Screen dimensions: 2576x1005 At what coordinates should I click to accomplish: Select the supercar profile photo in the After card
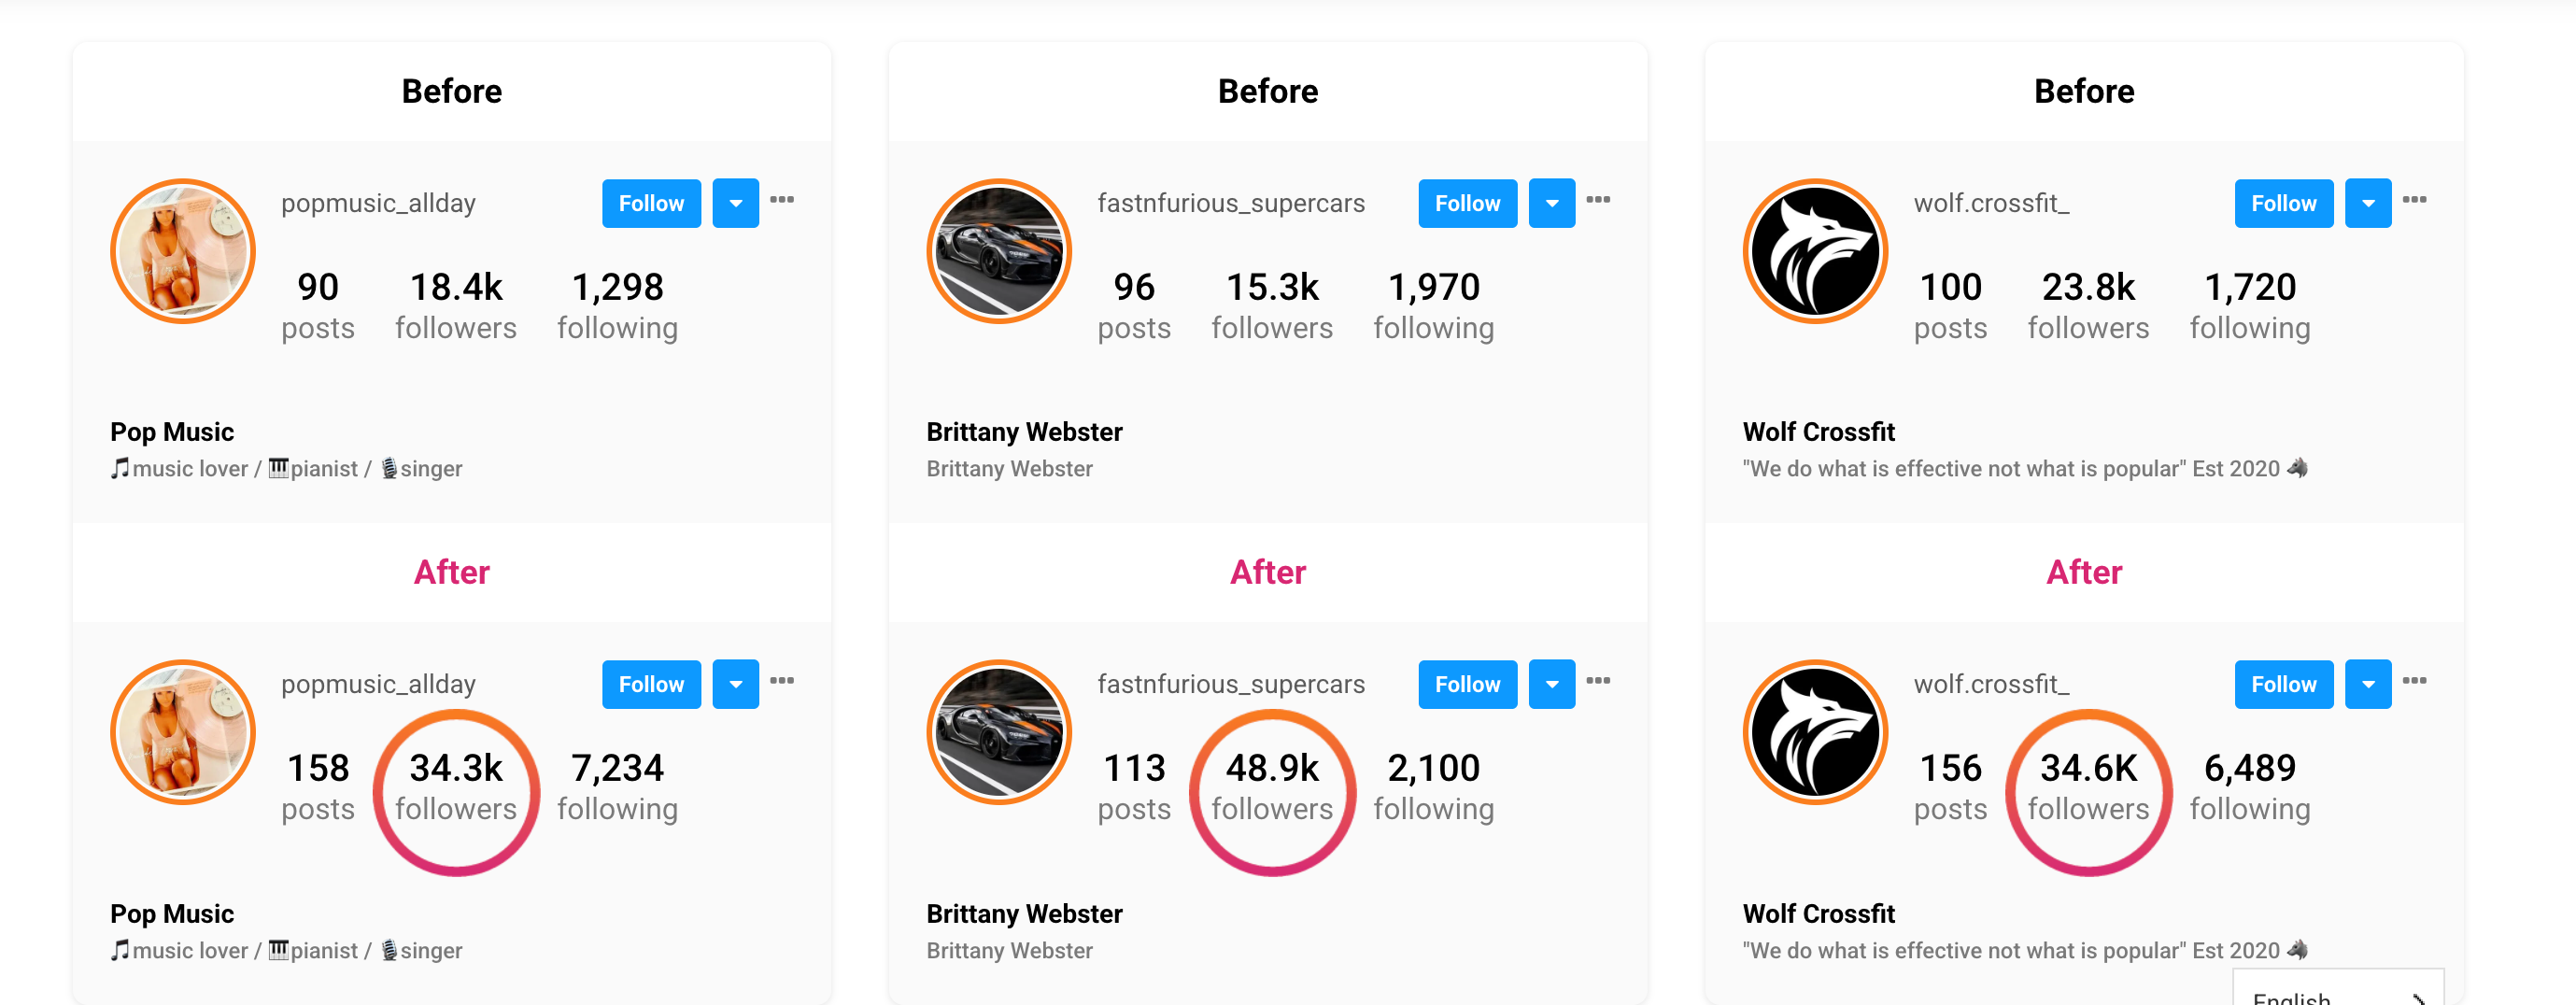pos(999,732)
